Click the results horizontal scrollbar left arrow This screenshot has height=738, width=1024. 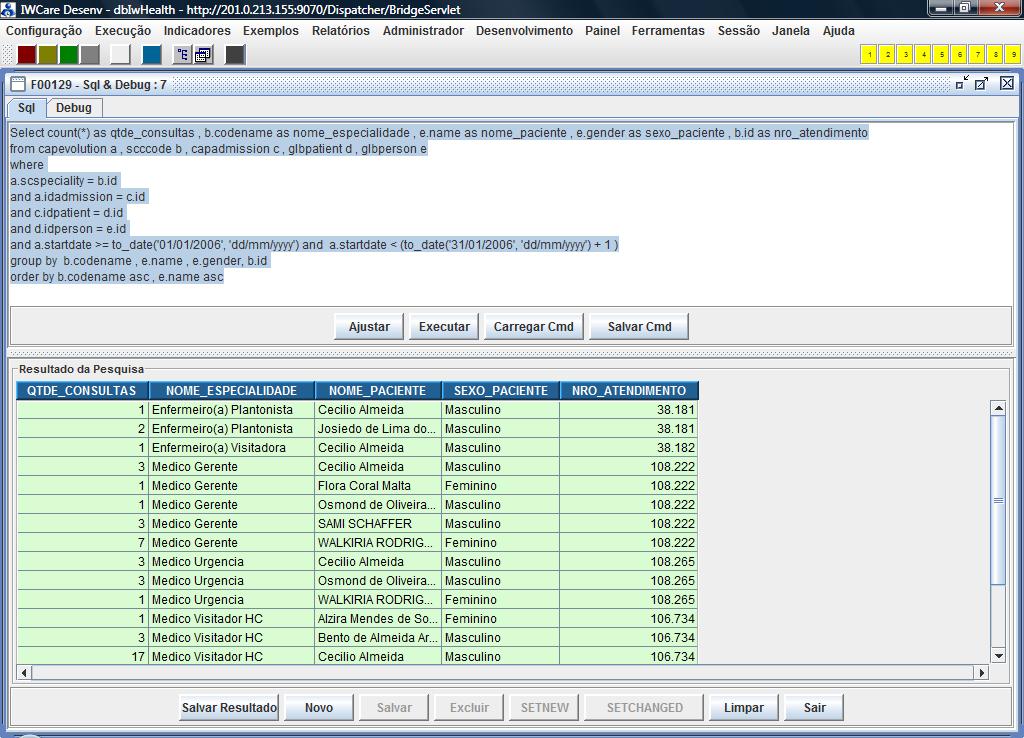pyautogui.click(x=24, y=672)
